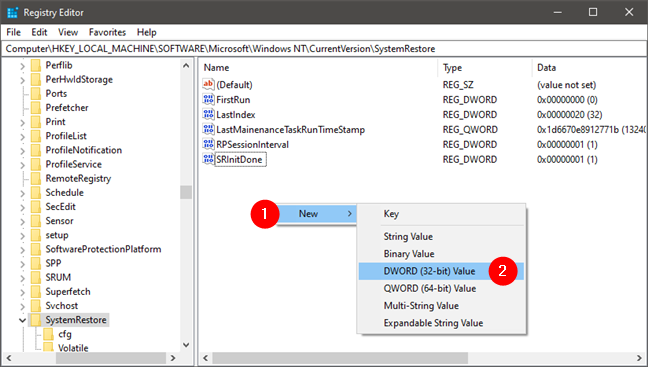
Task: Click tree pane scroll down arrow
Action: (x=186, y=345)
